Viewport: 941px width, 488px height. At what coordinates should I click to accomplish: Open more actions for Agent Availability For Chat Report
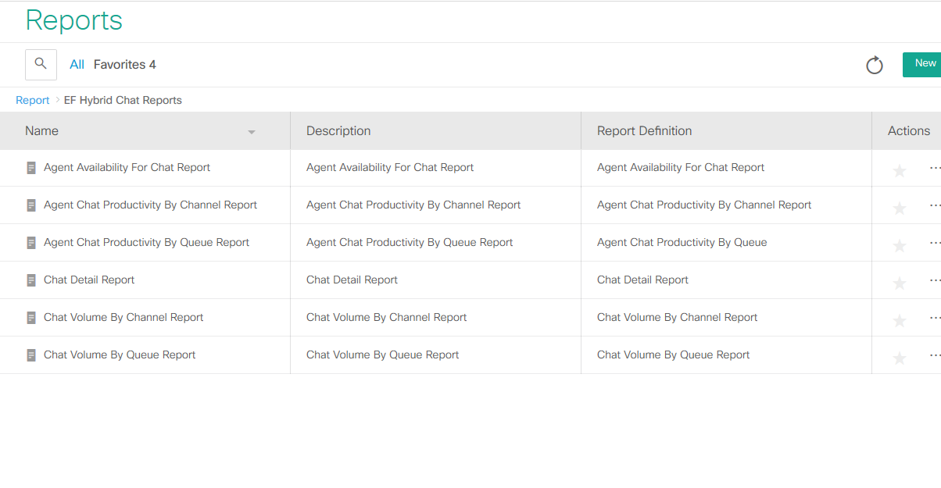934,168
